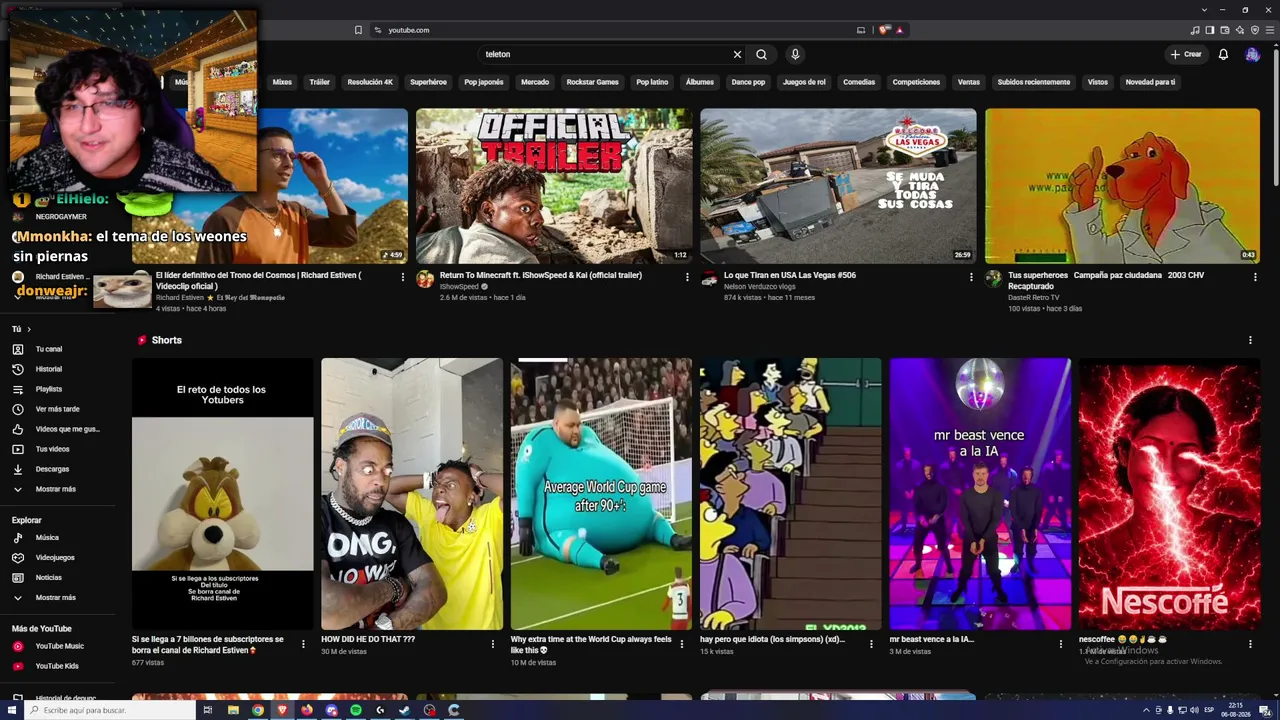Expand Mostrar más under Explorar
Screen dimensions: 1280x720
point(57,598)
